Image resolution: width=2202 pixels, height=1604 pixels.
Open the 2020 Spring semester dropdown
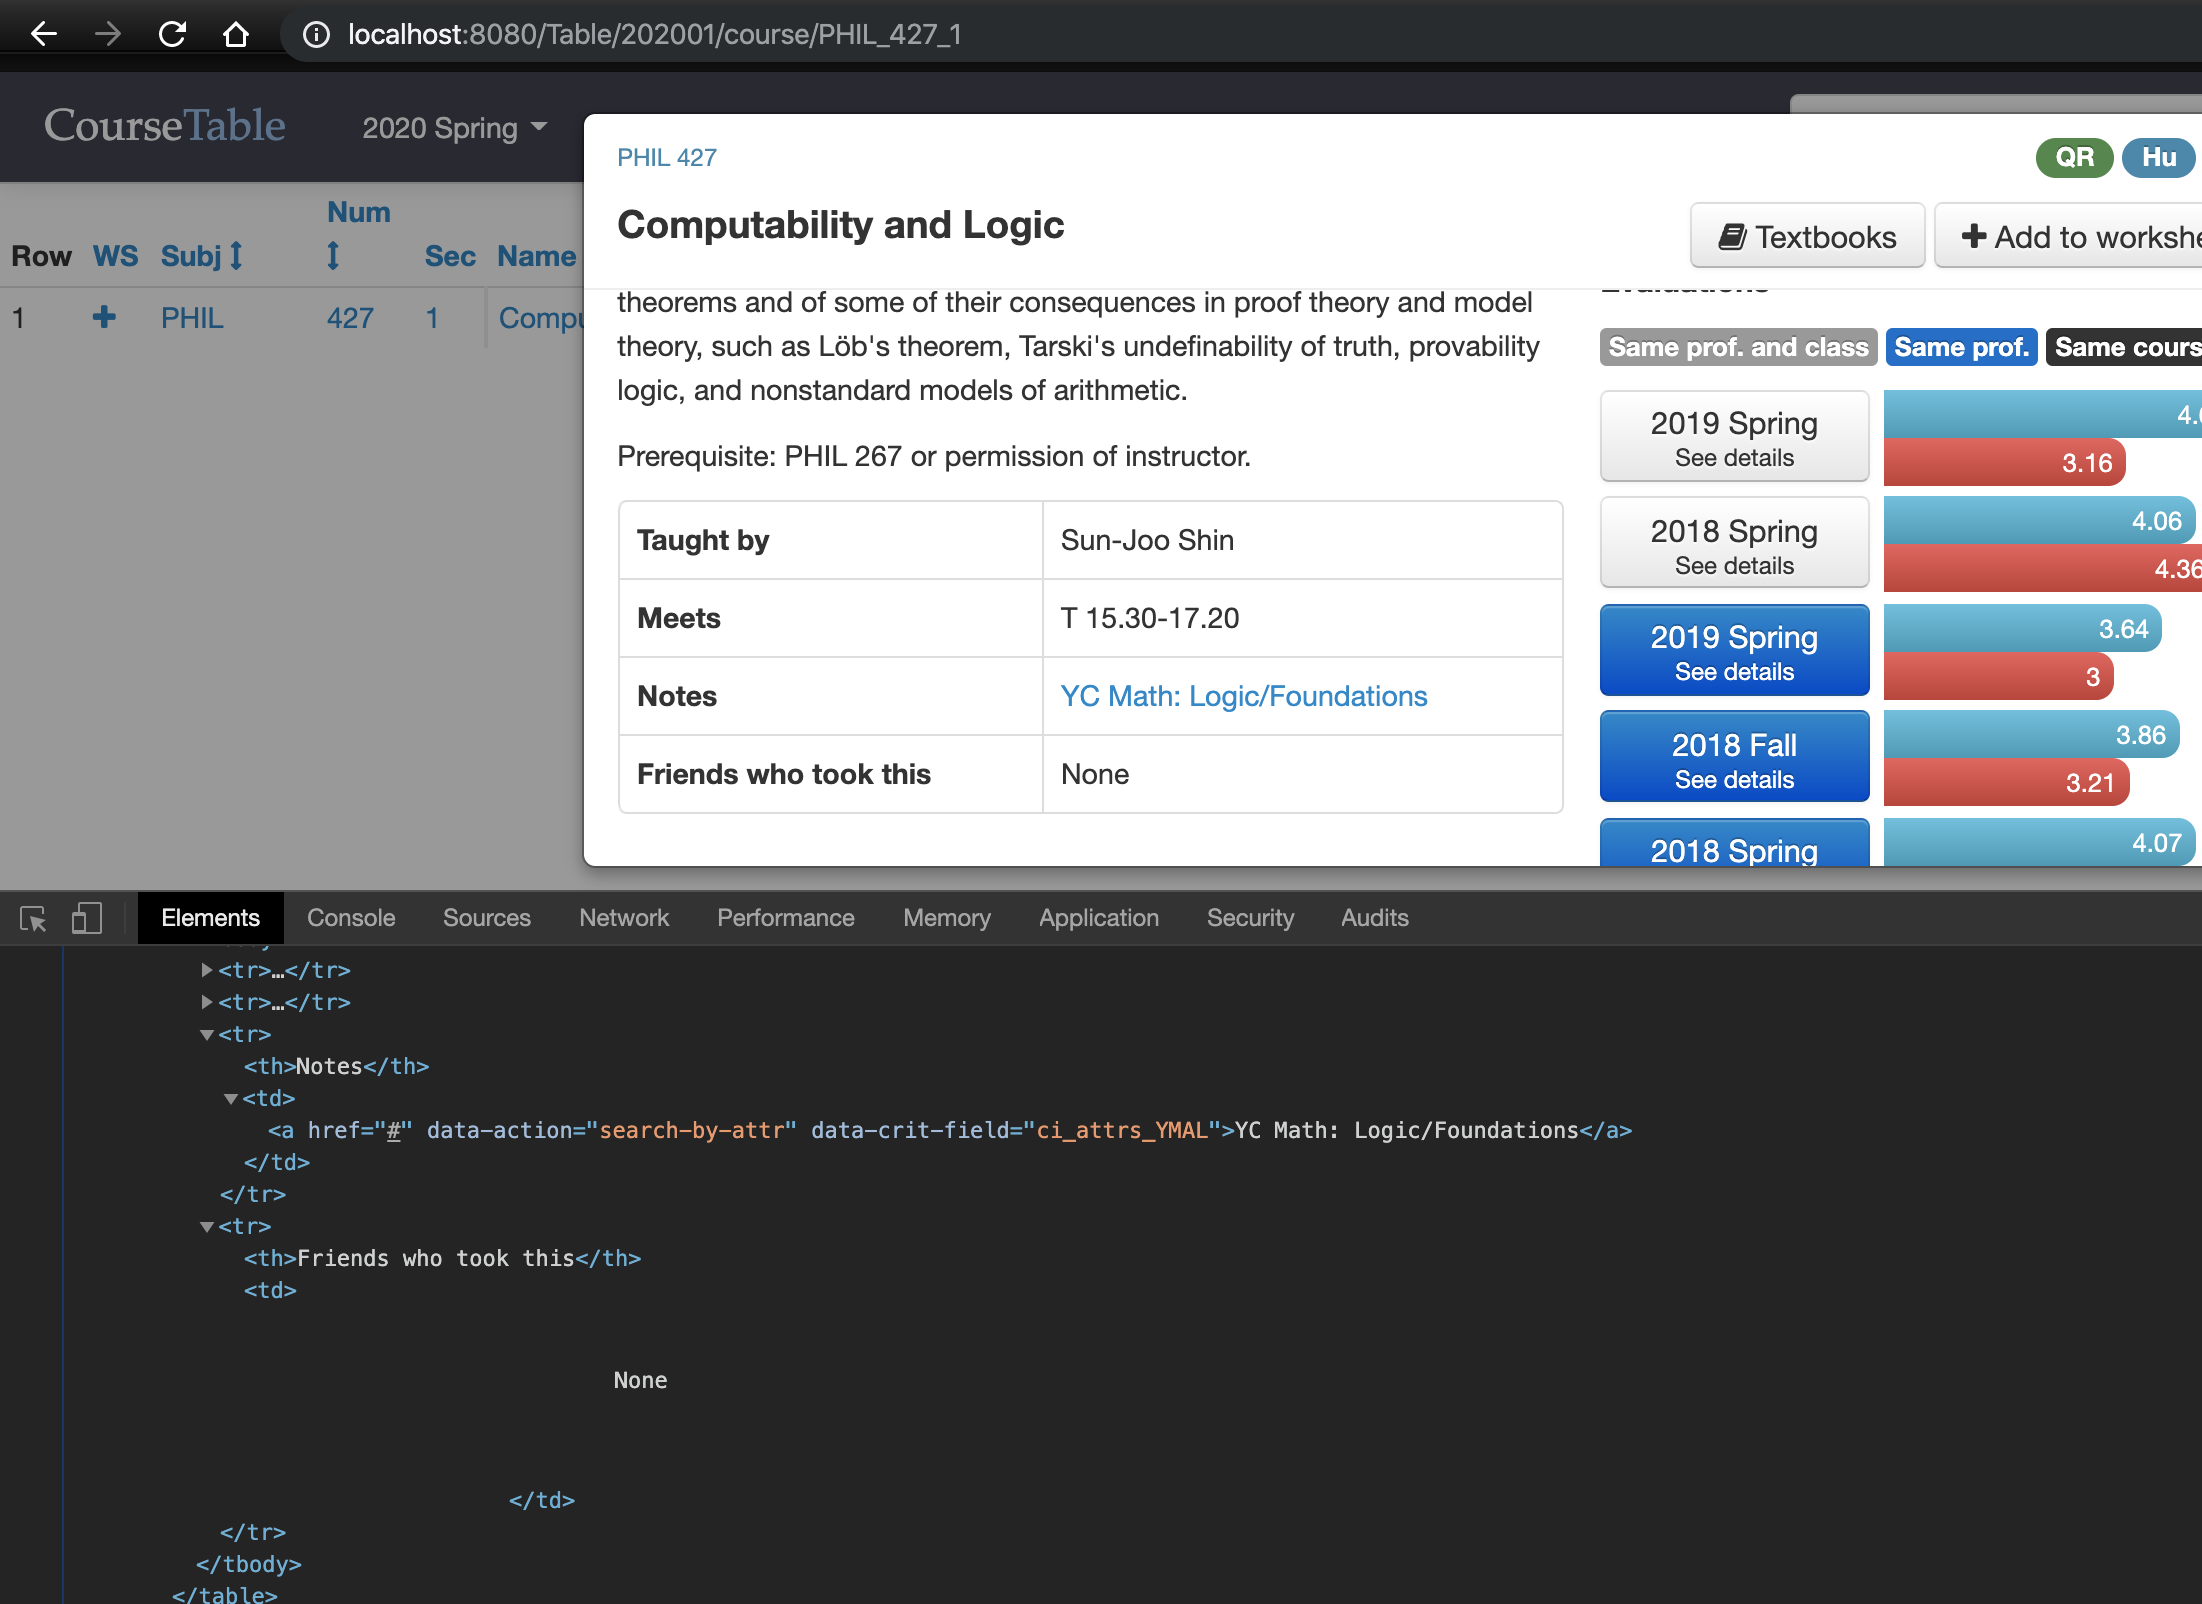(x=452, y=128)
